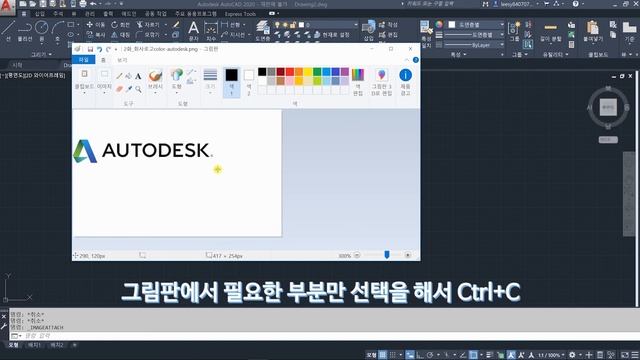Select AutoCAD Rotate tool
The image size is (640, 360).
click(x=120, y=25)
